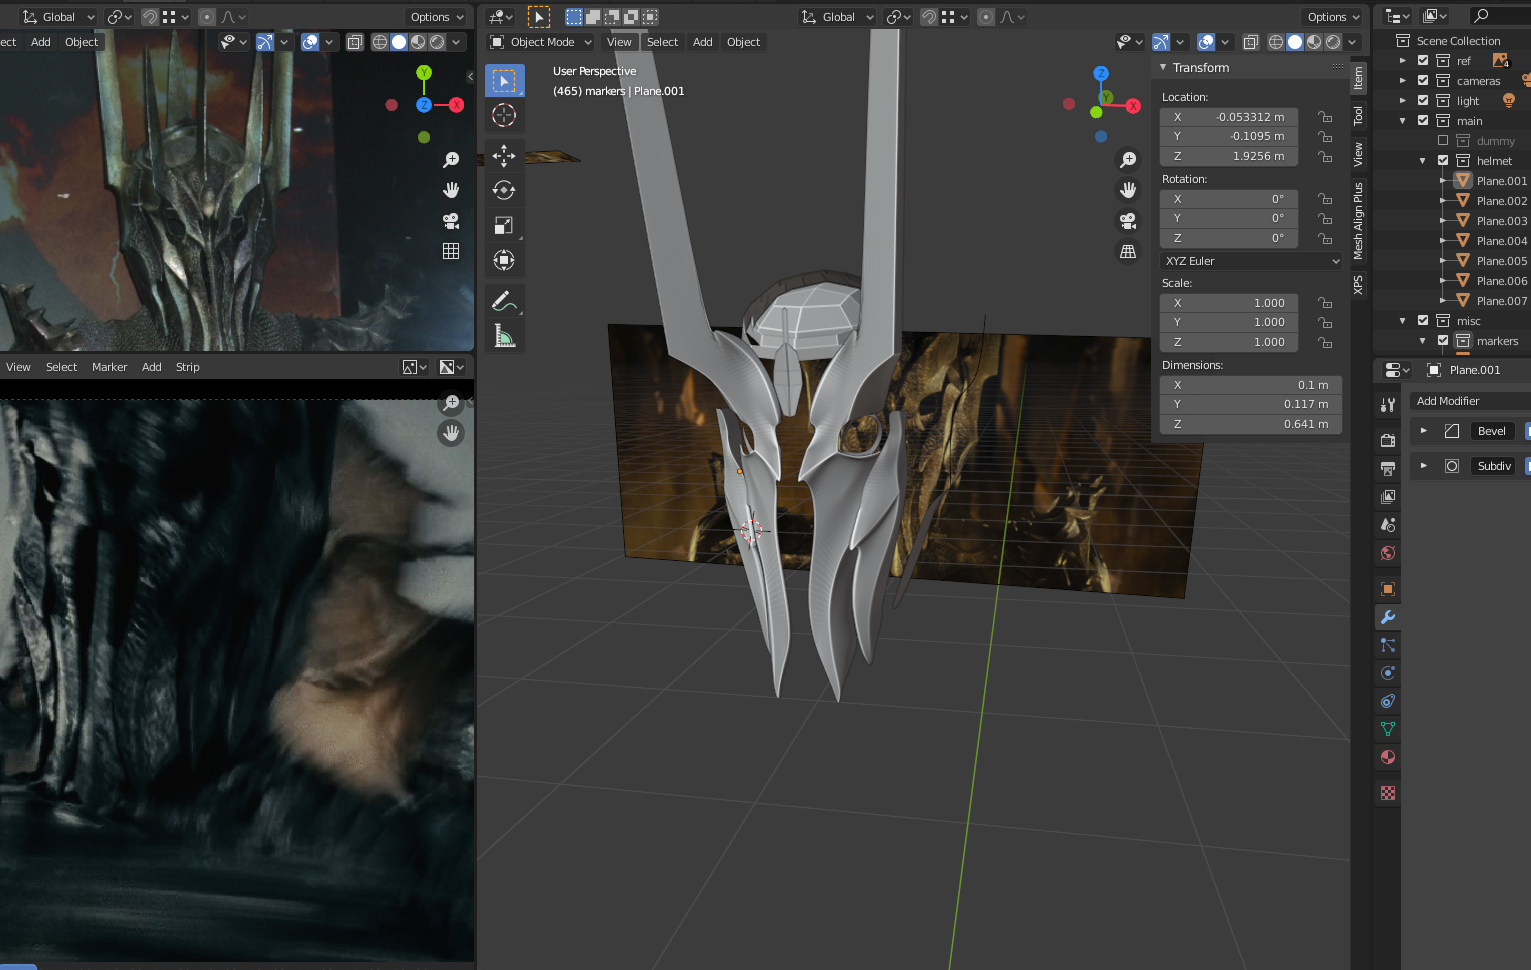The image size is (1531, 970).
Task: Open Marker menu in sequencer
Action: [110, 367]
